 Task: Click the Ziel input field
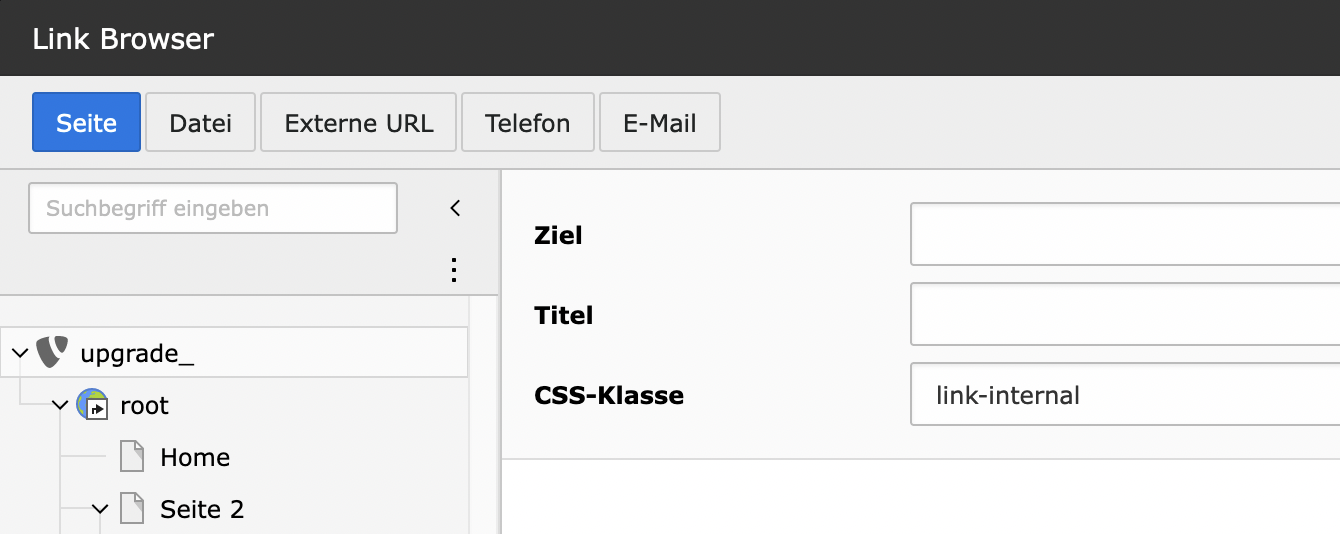pos(1124,235)
